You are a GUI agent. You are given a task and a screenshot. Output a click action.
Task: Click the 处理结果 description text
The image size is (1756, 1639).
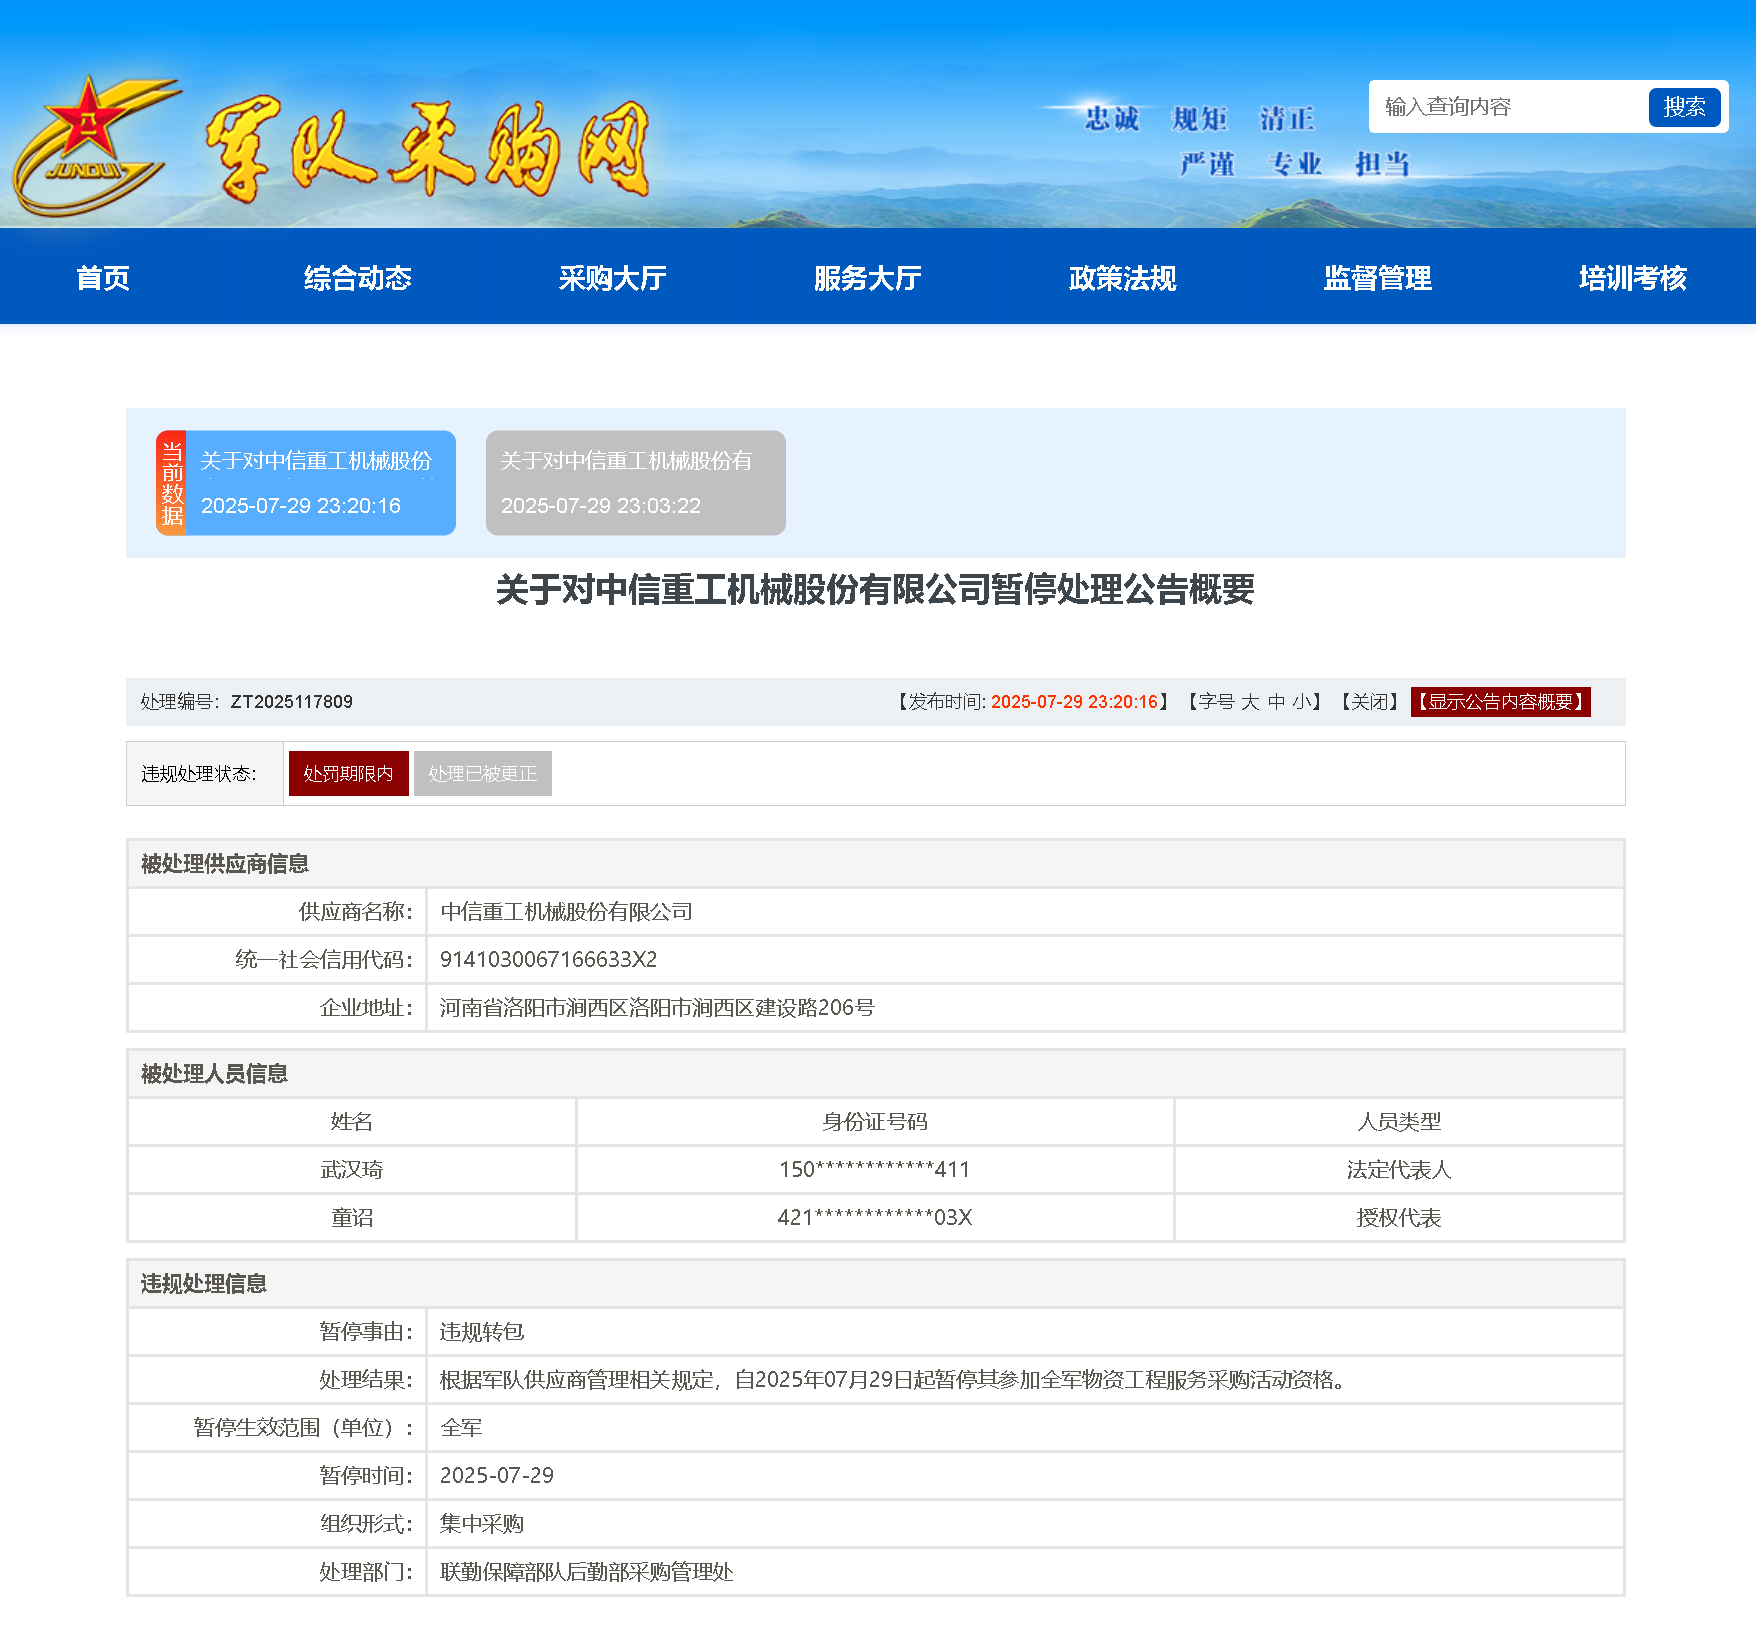click(x=894, y=1379)
